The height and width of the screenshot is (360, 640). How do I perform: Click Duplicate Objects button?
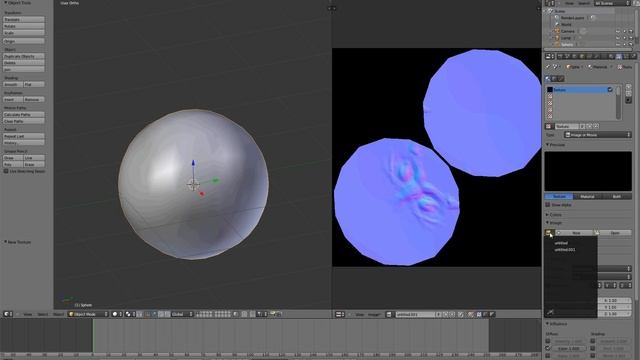tap(24, 56)
